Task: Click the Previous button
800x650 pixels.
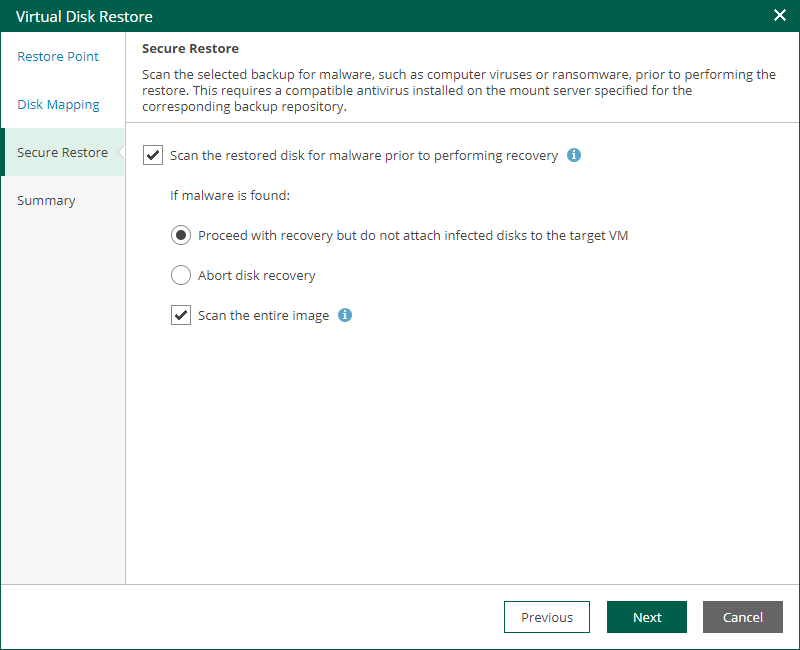Action: click(x=547, y=617)
